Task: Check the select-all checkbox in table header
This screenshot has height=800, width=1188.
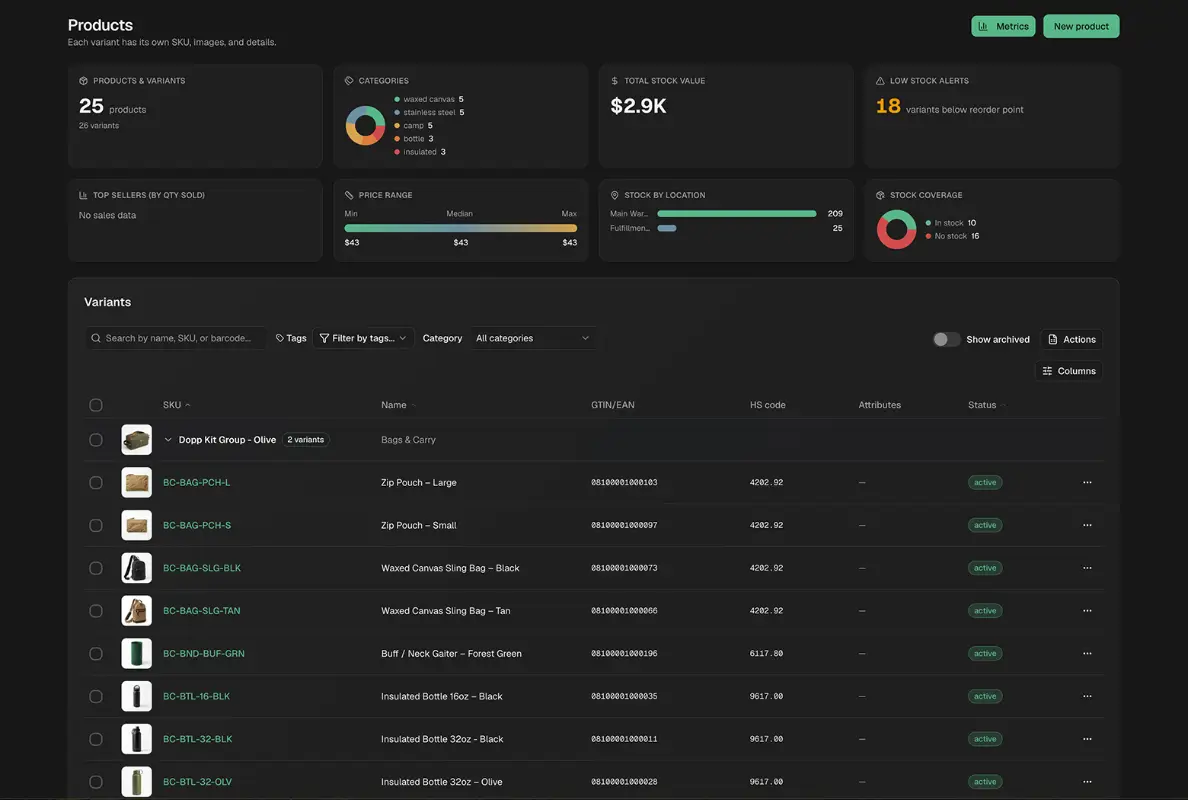Action: coord(95,405)
